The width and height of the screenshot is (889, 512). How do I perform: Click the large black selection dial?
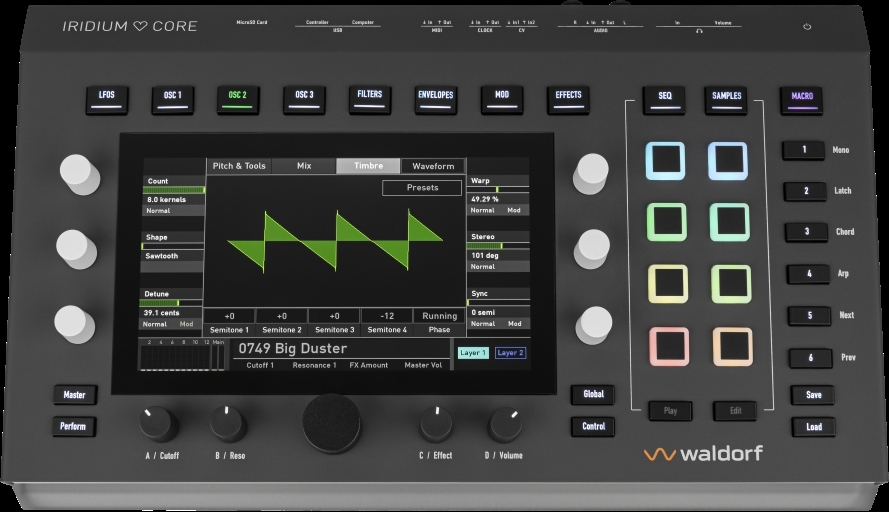[332, 423]
